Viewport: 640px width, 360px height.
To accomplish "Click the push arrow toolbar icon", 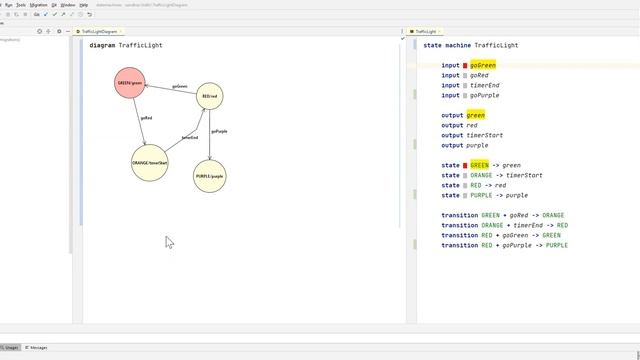I will (63, 14).
